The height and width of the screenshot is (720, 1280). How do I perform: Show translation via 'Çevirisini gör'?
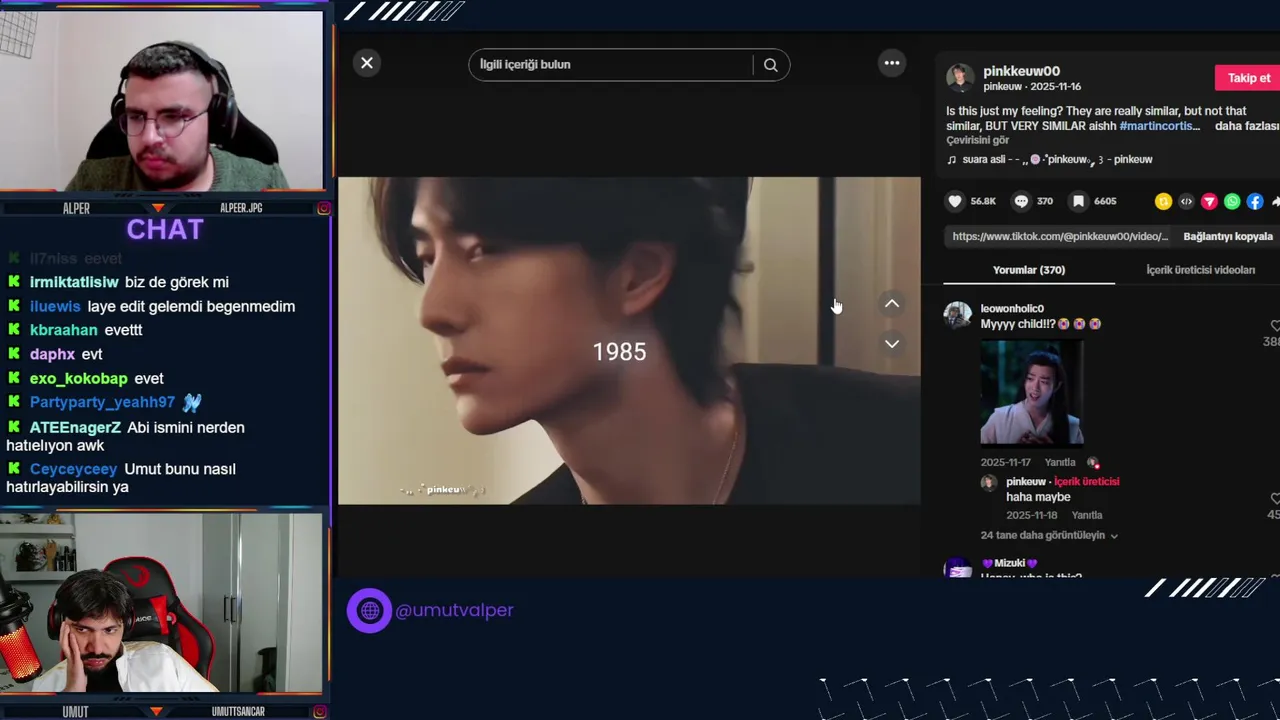(978, 141)
